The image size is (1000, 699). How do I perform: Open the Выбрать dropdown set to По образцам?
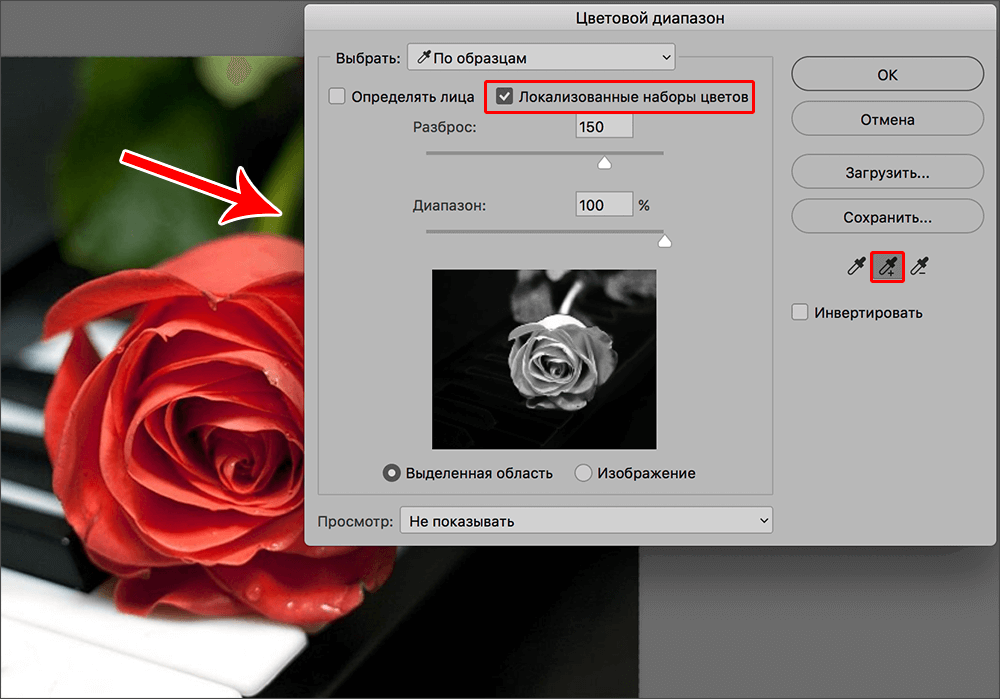click(x=540, y=58)
